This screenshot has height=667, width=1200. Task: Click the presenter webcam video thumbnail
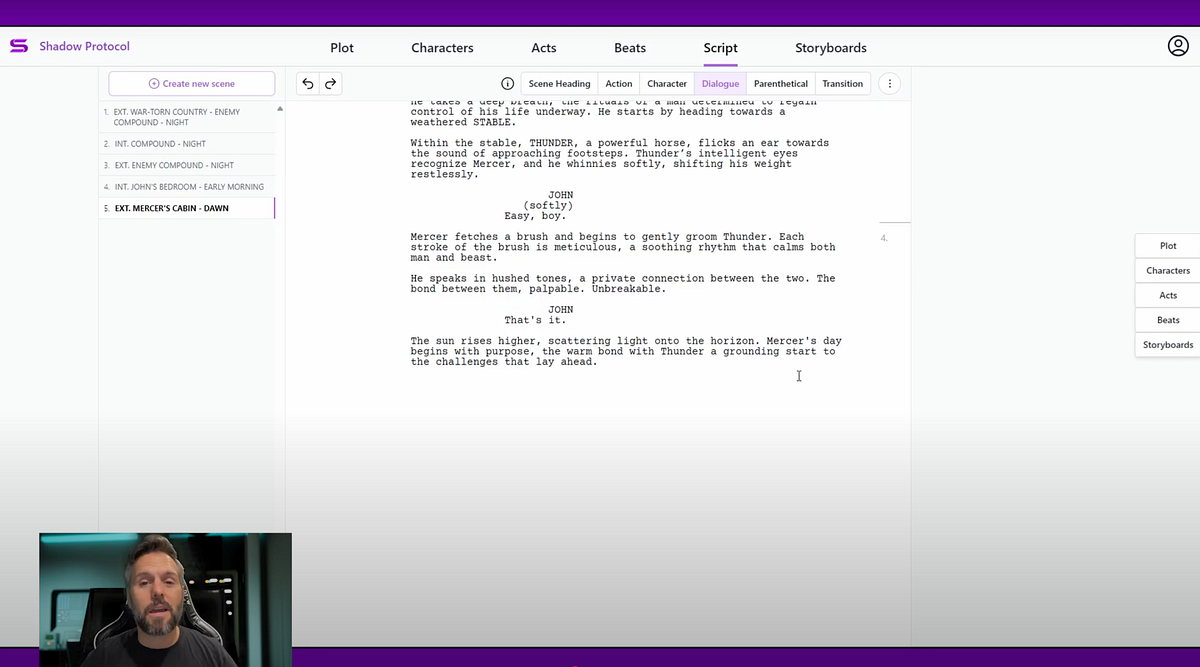pos(165,598)
